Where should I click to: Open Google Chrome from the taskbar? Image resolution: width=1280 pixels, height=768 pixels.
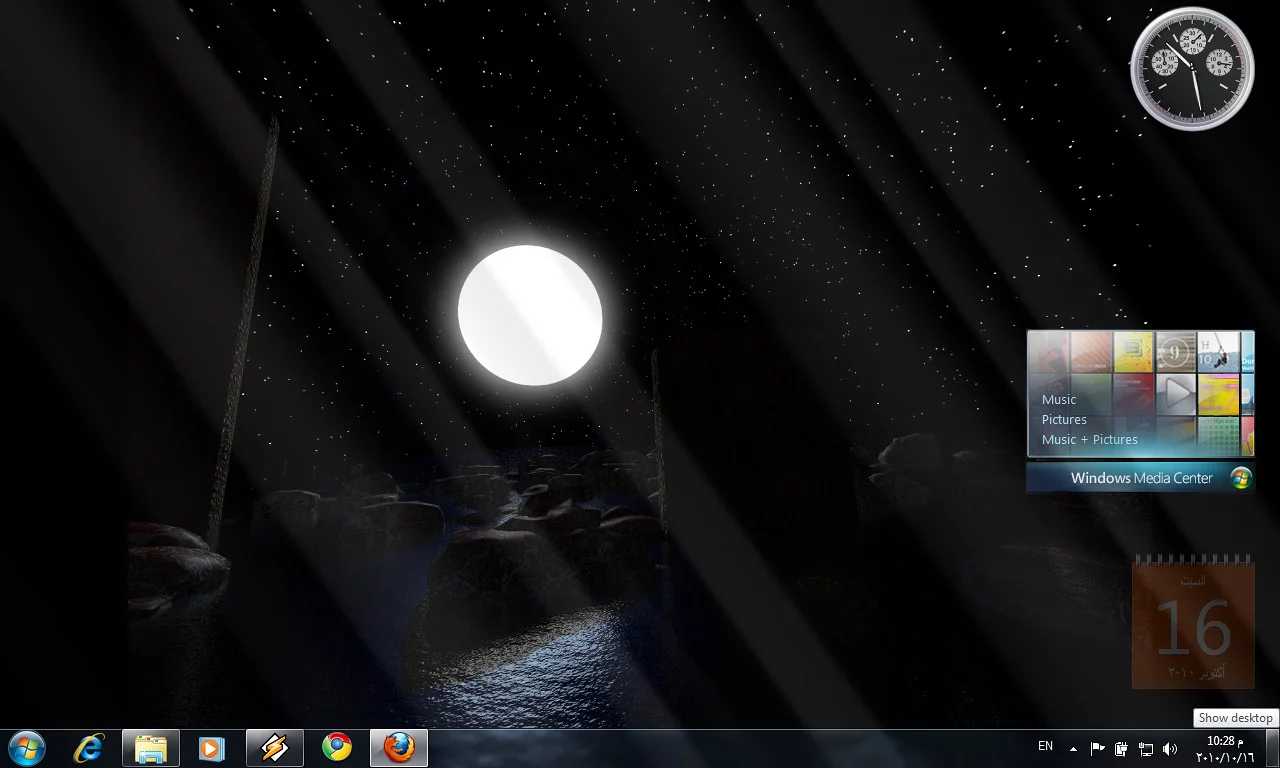point(337,748)
